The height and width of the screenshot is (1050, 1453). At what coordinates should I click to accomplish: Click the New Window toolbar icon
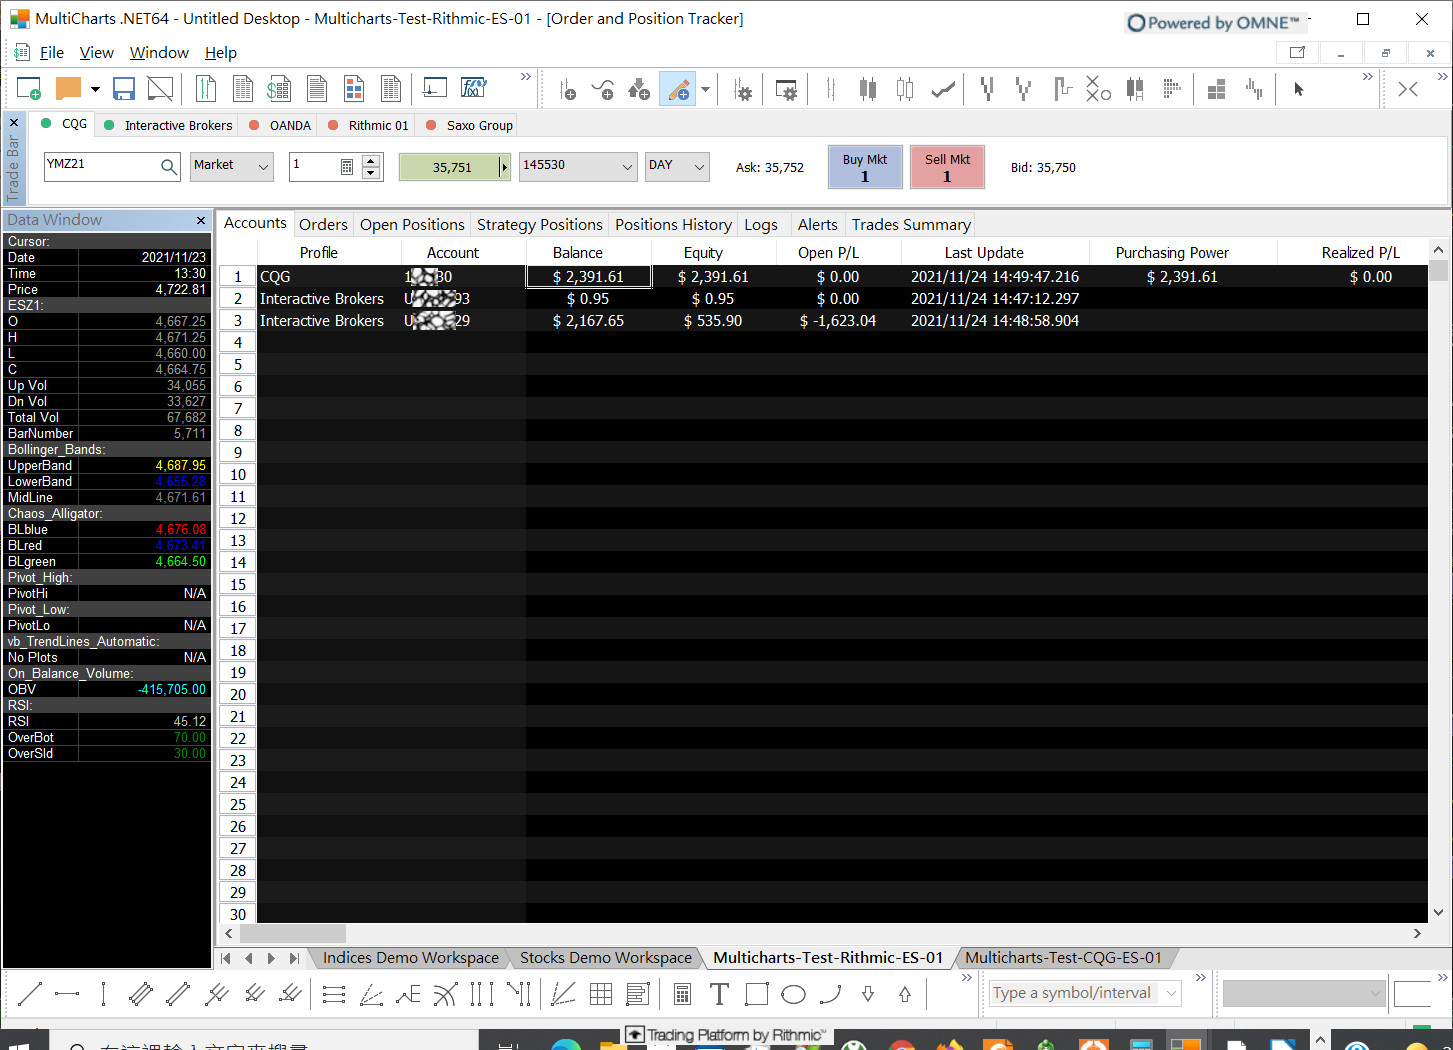[28, 89]
